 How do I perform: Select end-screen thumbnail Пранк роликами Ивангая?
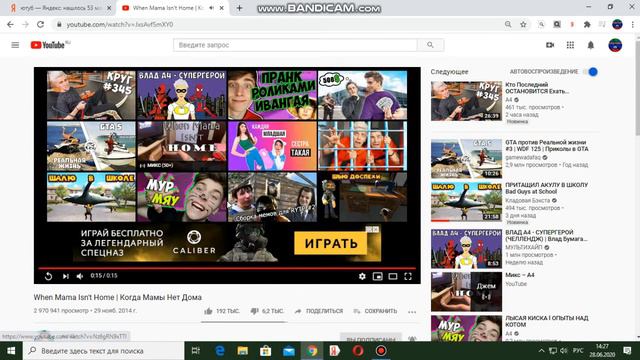pos(272,95)
